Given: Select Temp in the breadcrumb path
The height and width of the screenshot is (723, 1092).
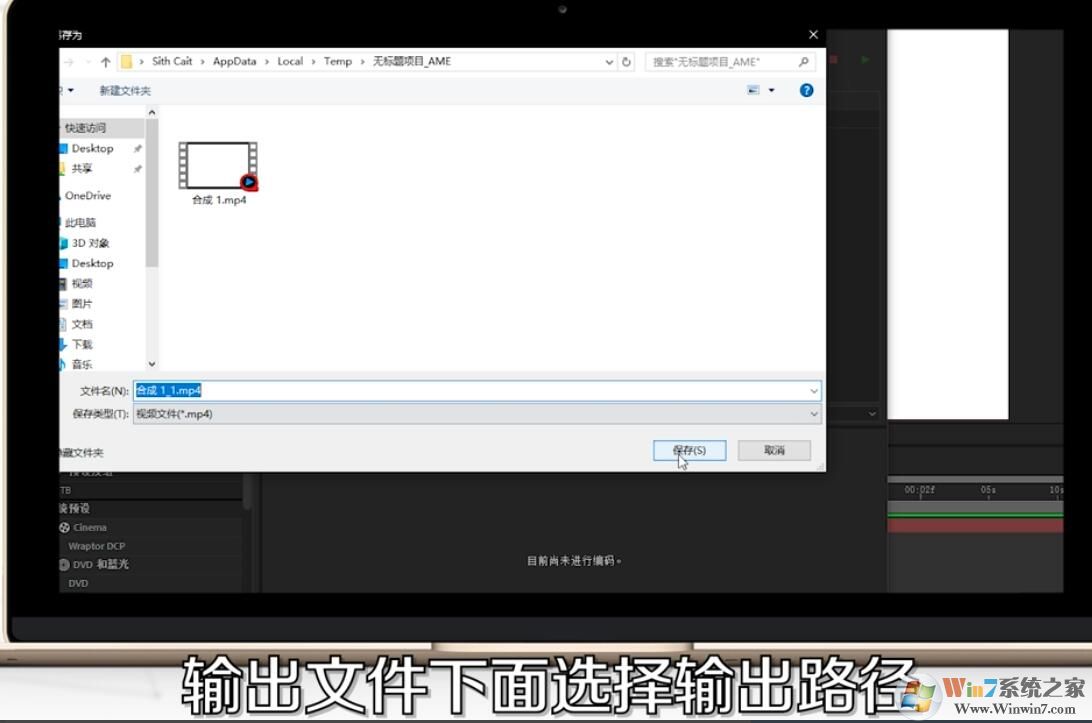Looking at the screenshot, I should coord(338,61).
